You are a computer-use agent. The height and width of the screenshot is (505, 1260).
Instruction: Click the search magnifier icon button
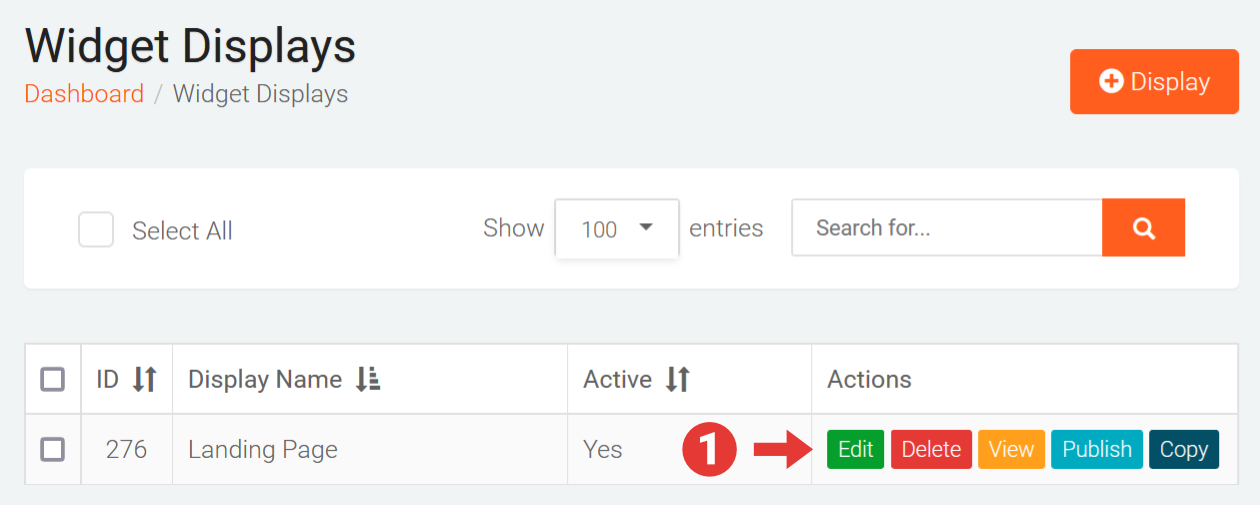point(1143,228)
